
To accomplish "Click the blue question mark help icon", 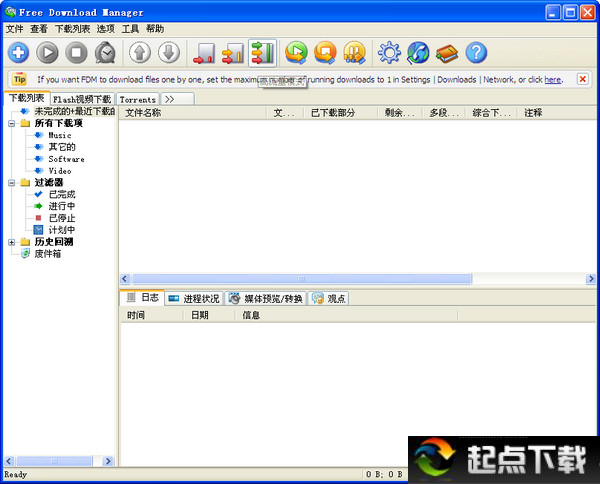I will click(476, 53).
